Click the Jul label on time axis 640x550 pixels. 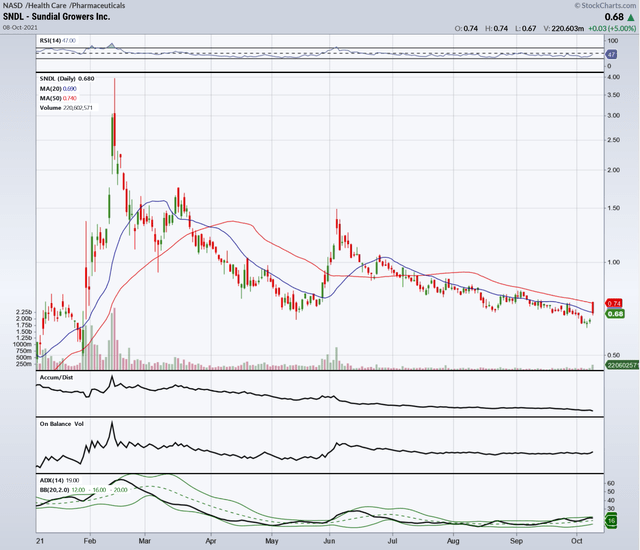pyautogui.click(x=392, y=541)
